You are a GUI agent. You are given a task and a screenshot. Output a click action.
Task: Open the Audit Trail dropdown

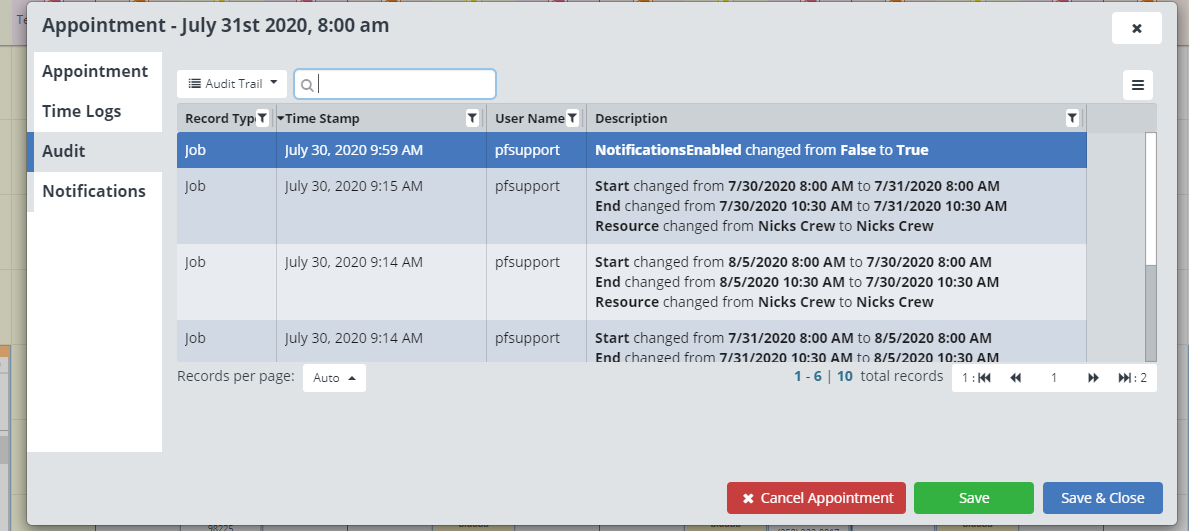(x=232, y=84)
